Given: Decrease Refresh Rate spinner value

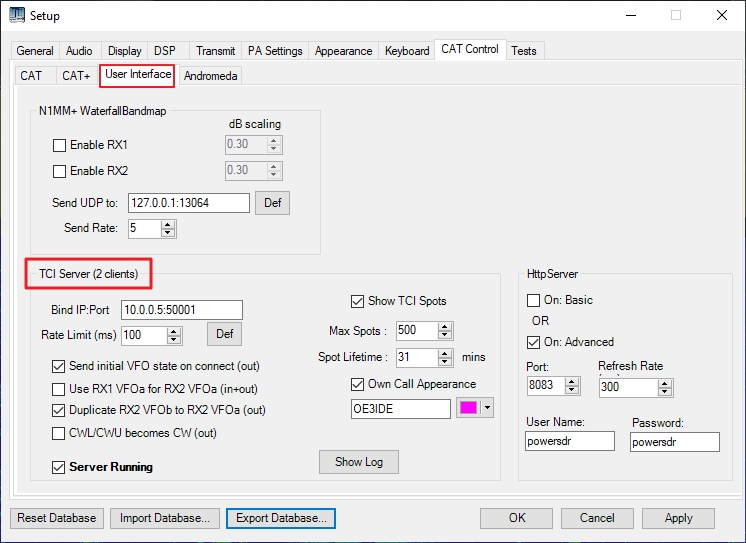Looking at the screenshot, I should point(657,390).
